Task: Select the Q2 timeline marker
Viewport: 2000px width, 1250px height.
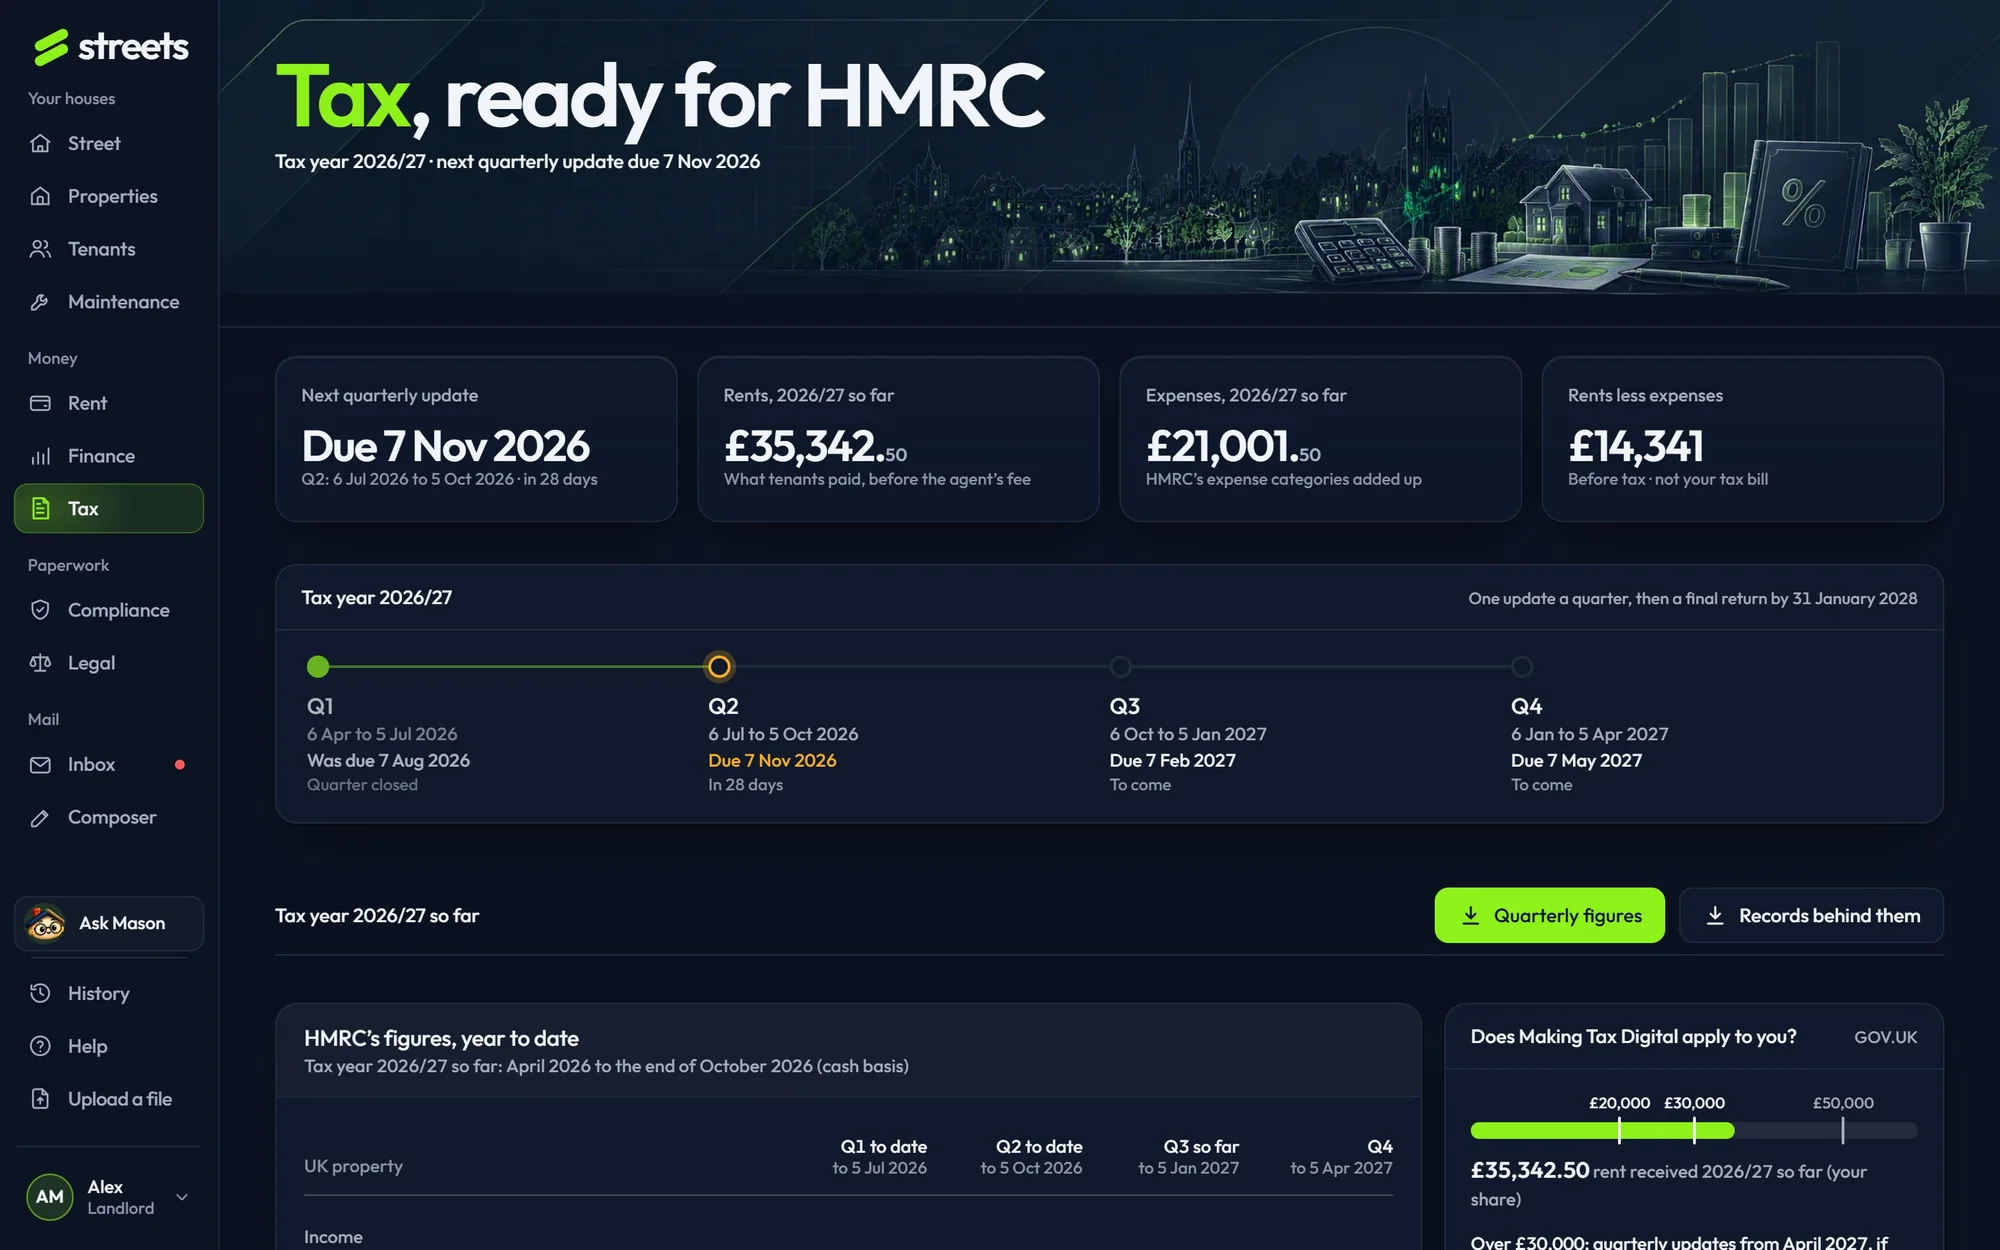Action: [719, 666]
